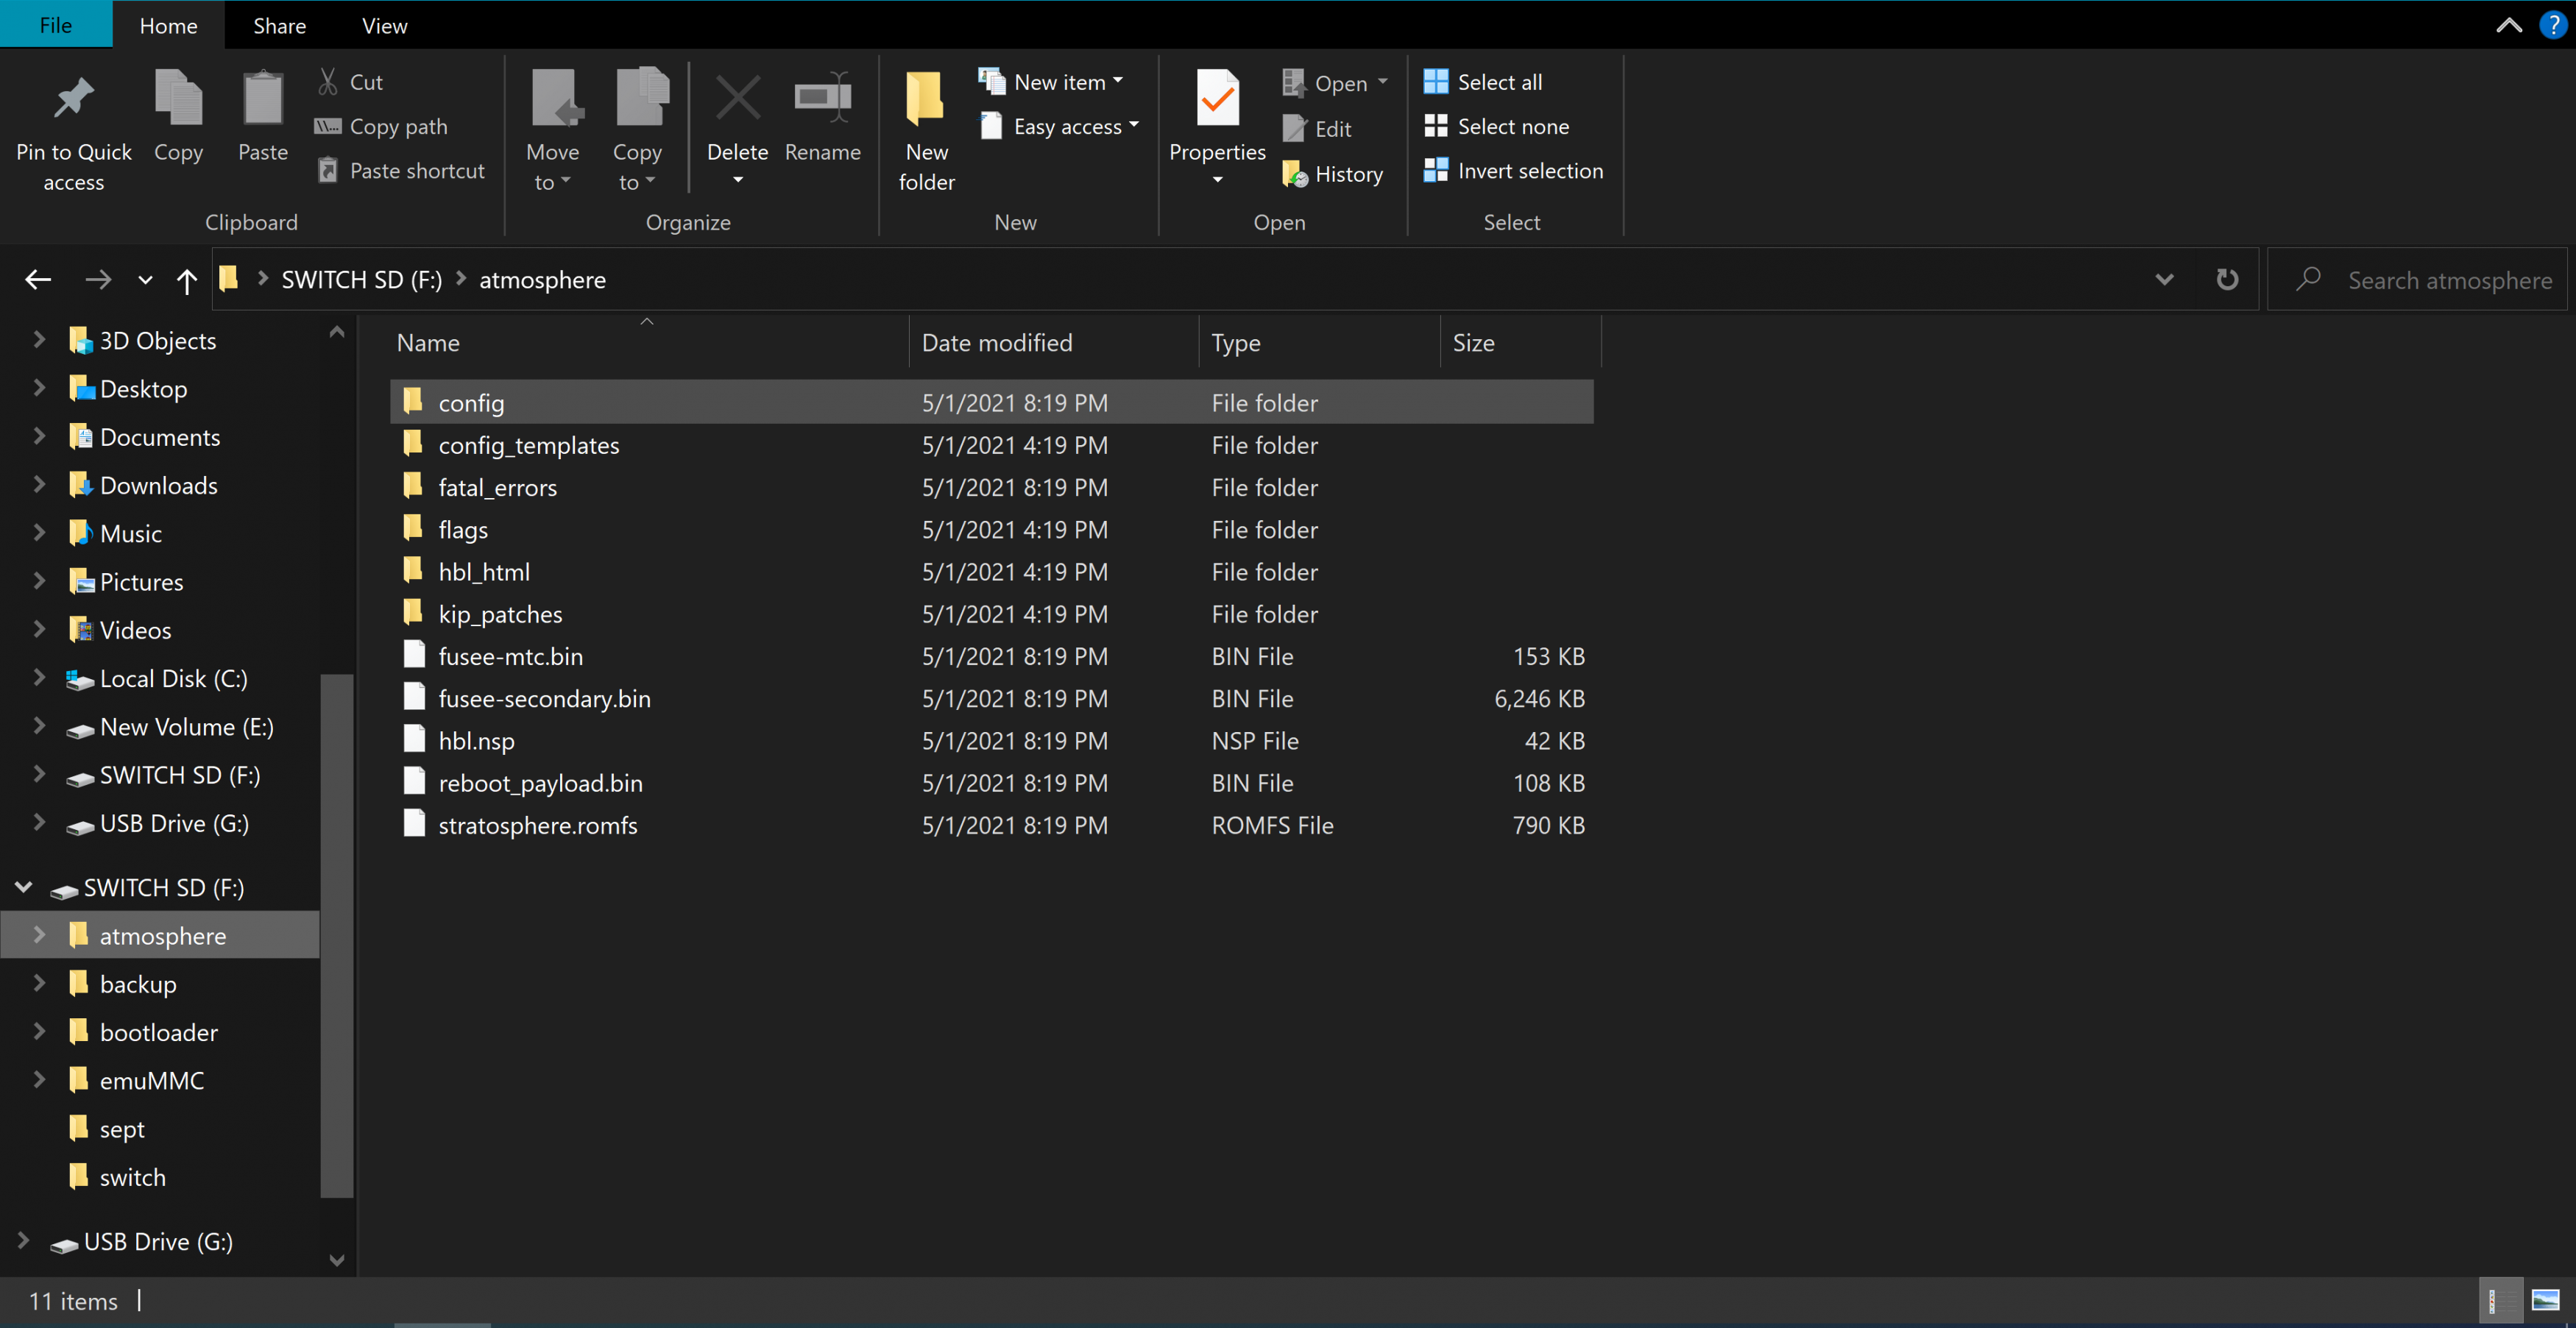Click the Paste shortcut icon
Image resolution: width=2576 pixels, height=1328 pixels.
point(328,170)
